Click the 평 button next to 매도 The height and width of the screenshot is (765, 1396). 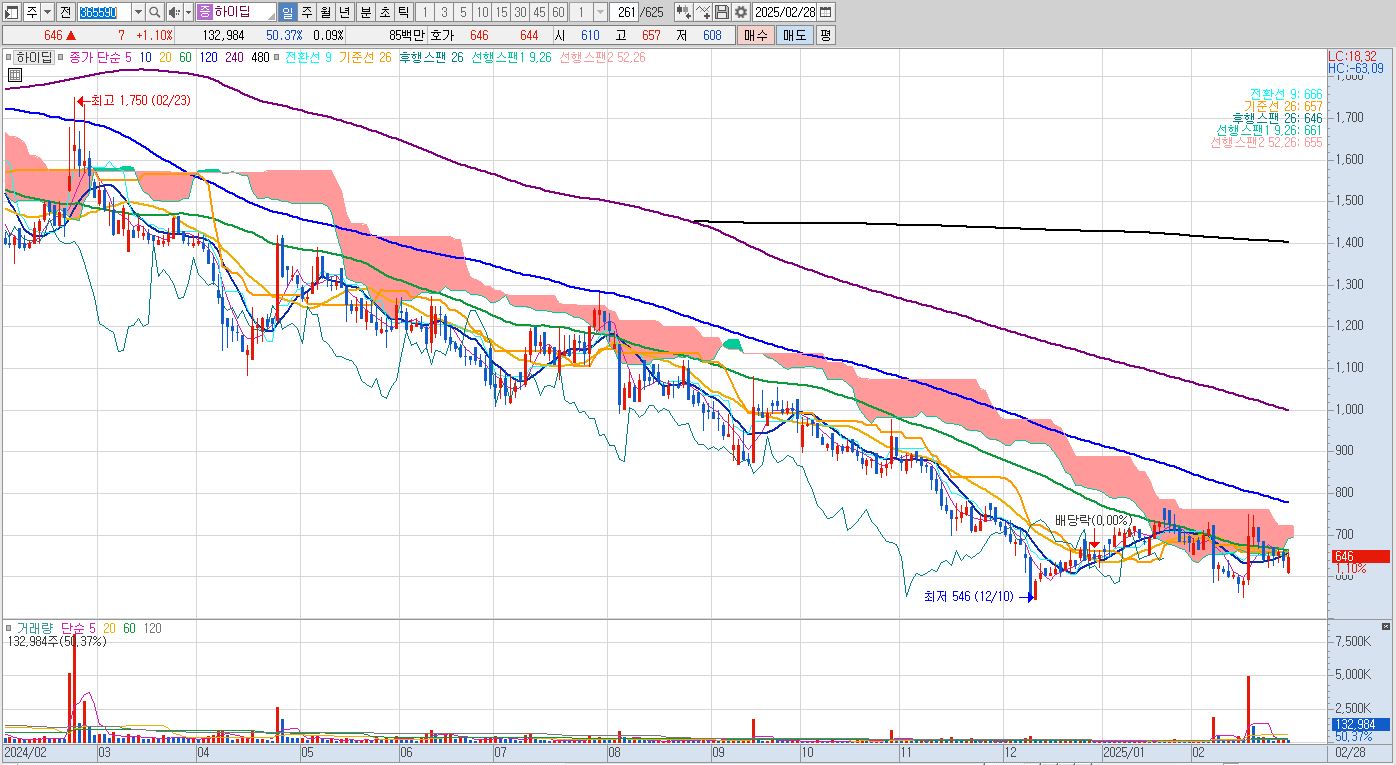pyautogui.click(x=825, y=35)
